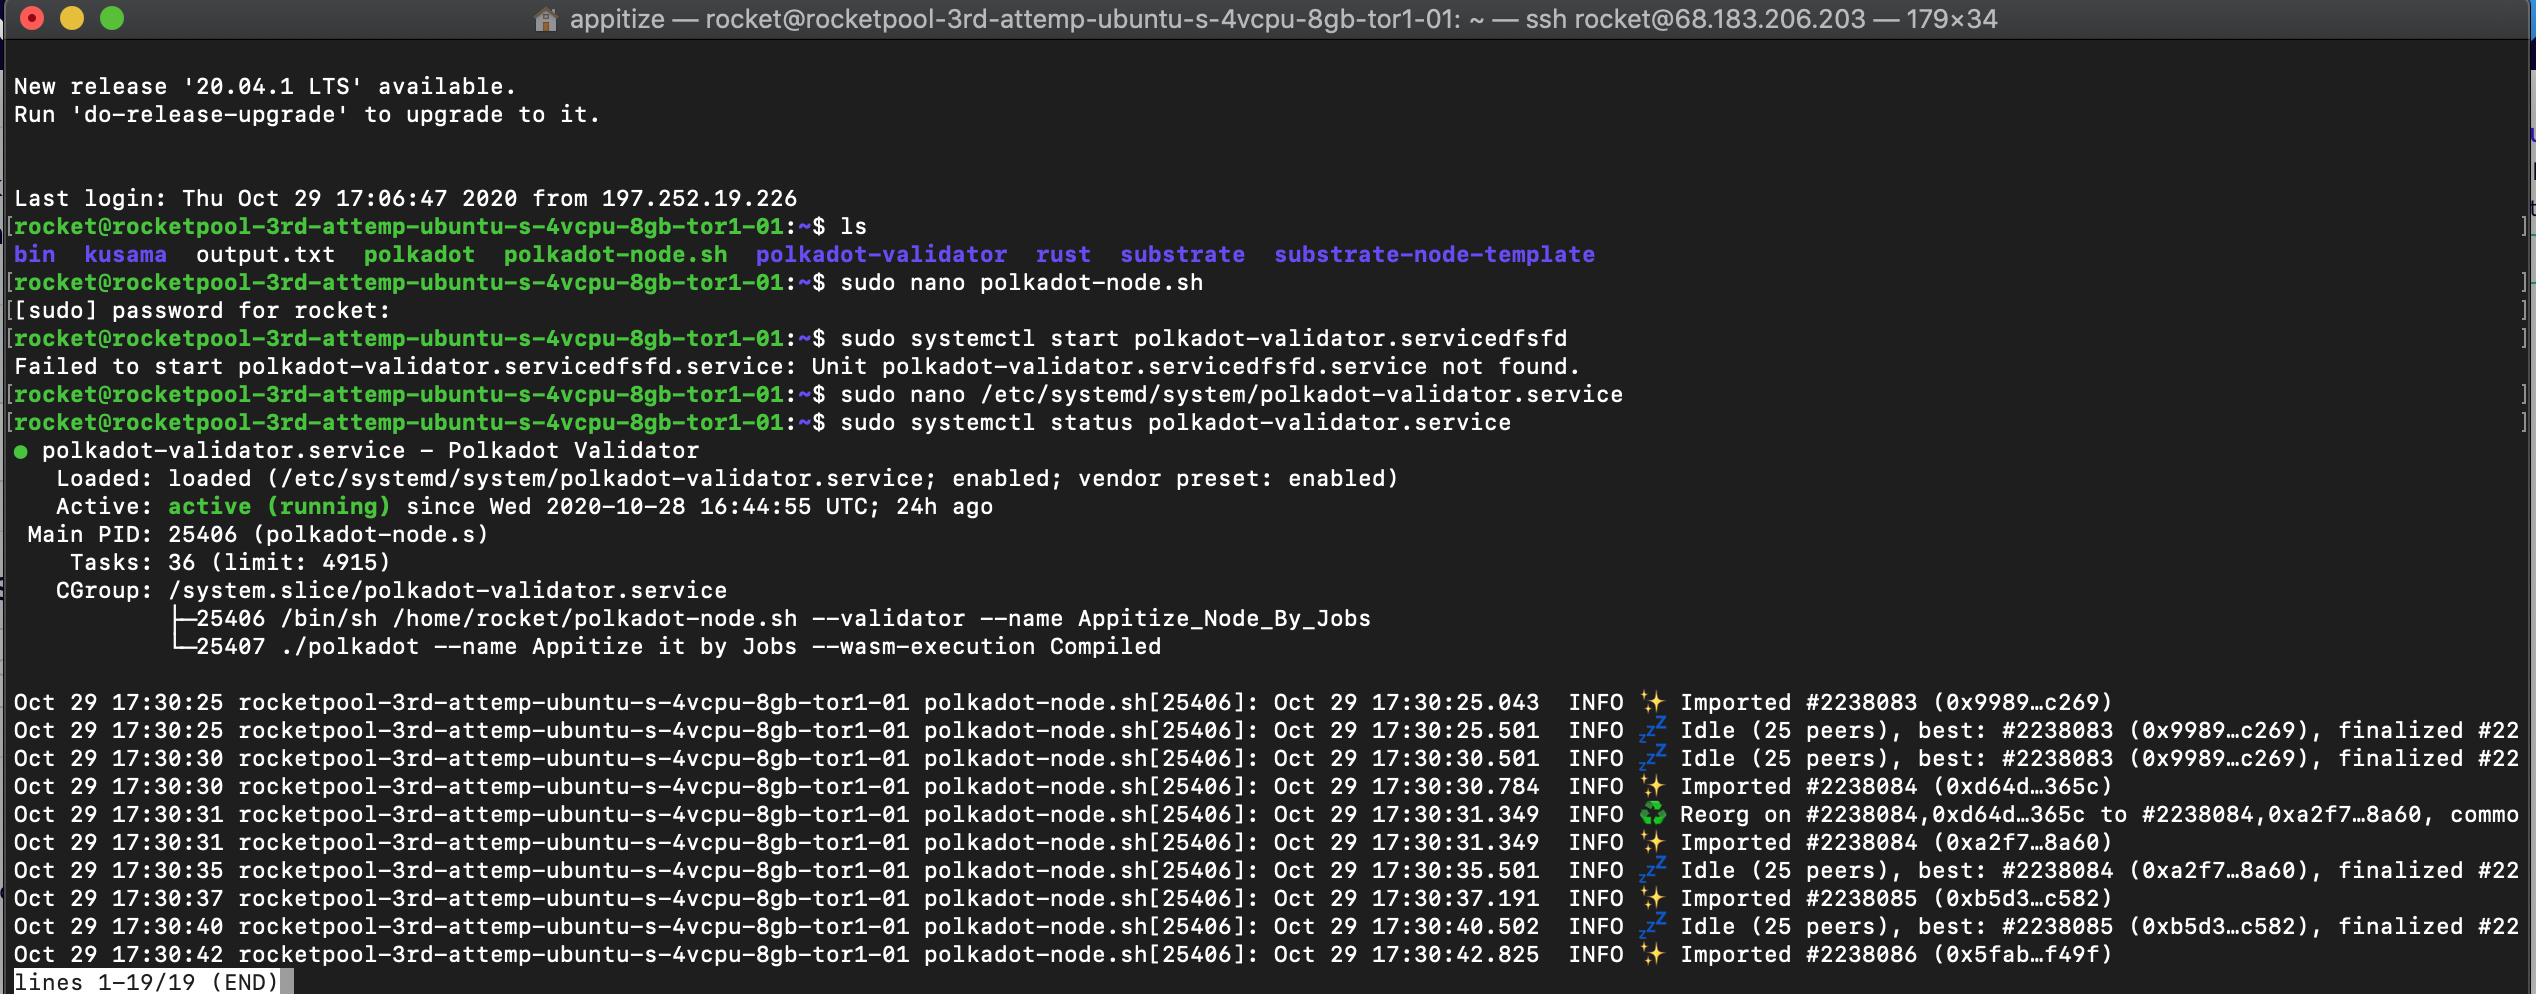Click the yellow minimize window button
Image resolution: width=2536 pixels, height=994 pixels.
(72, 18)
